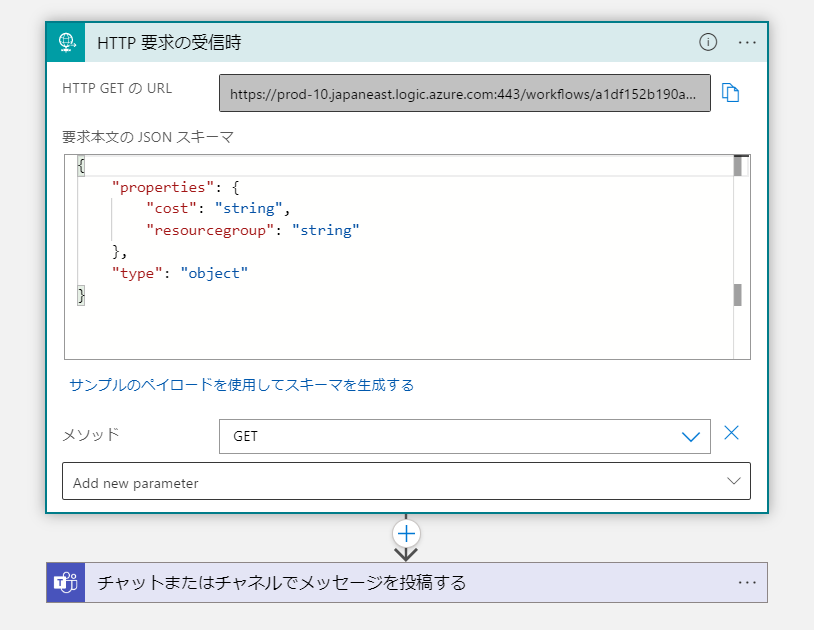
Task: Copy the HTTP GET URL
Action: click(730, 93)
